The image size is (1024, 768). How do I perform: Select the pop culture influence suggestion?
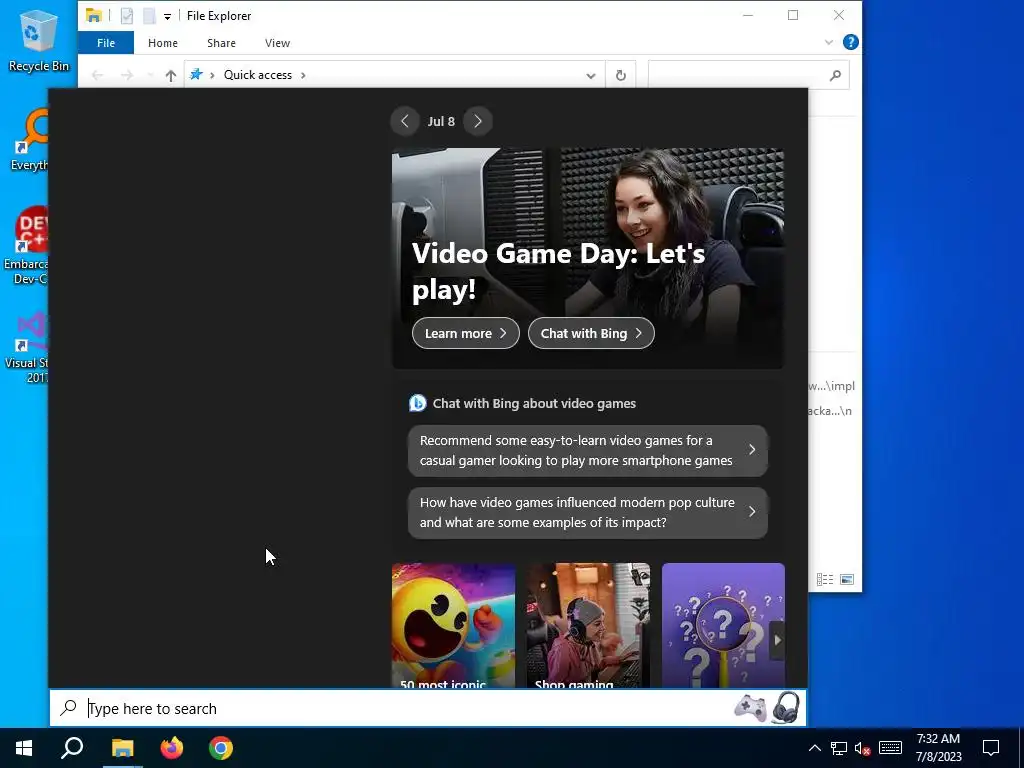pyautogui.click(x=588, y=513)
